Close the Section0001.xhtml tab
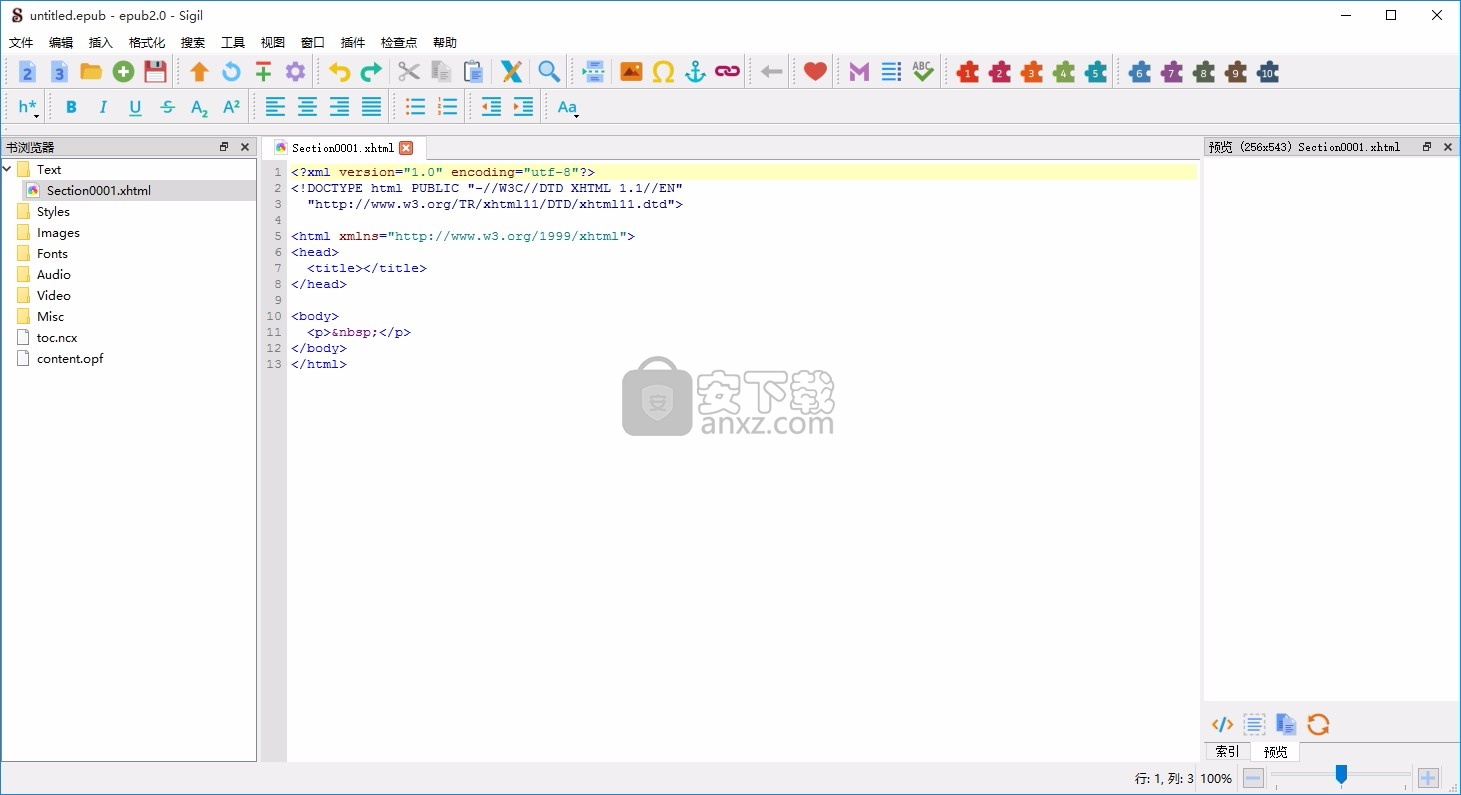This screenshot has width=1461, height=795. point(406,148)
